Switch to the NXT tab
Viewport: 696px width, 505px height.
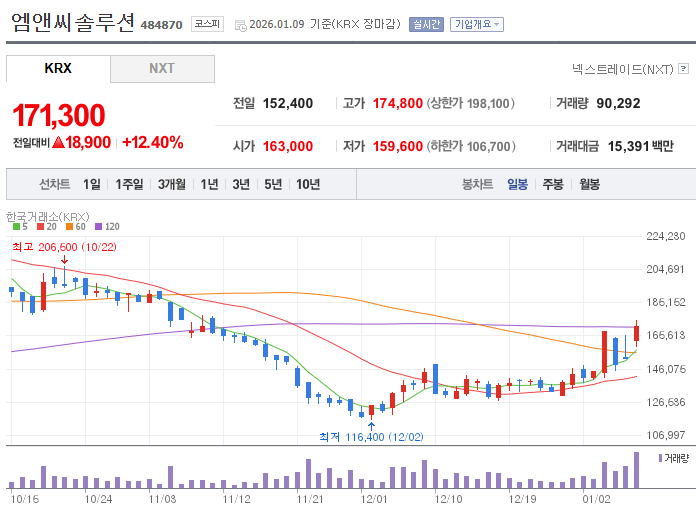coord(162,68)
